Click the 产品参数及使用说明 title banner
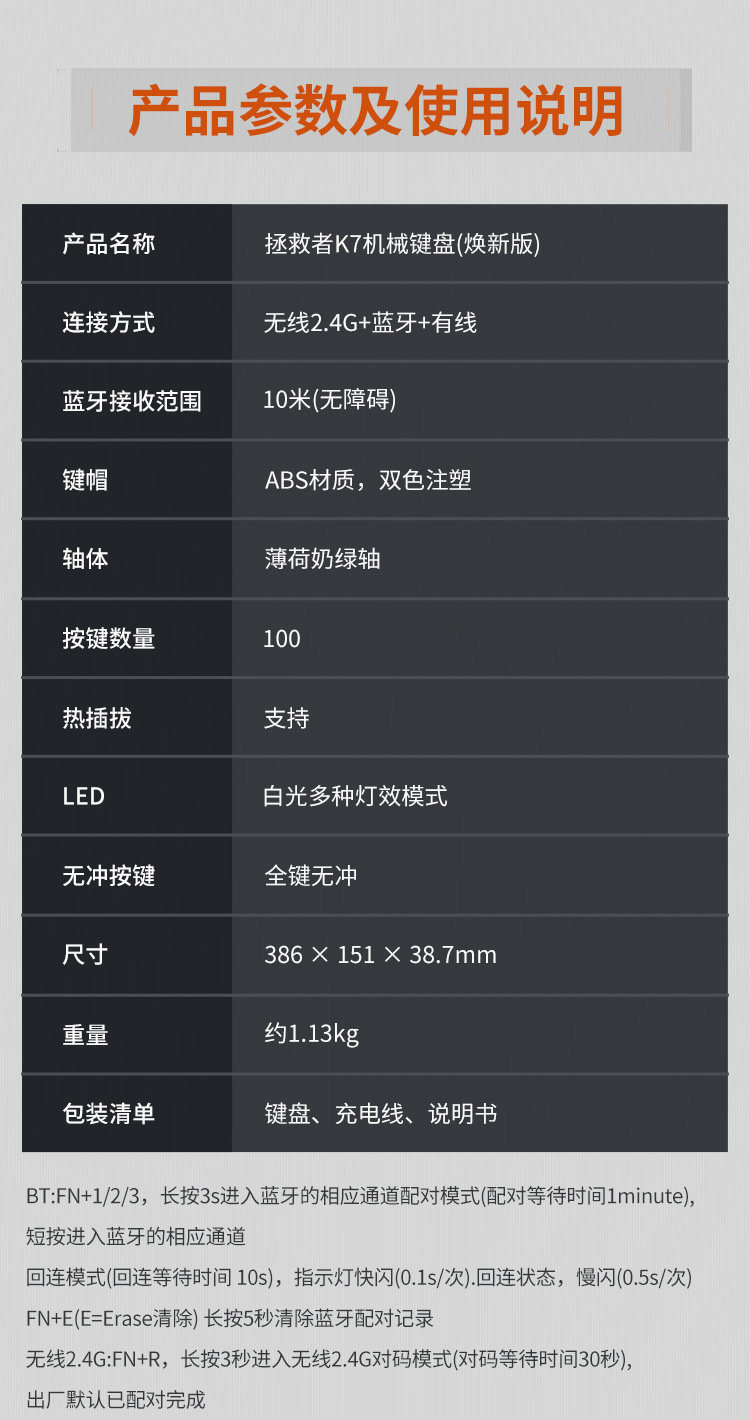Image resolution: width=750 pixels, height=1420 pixels. click(x=376, y=110)
